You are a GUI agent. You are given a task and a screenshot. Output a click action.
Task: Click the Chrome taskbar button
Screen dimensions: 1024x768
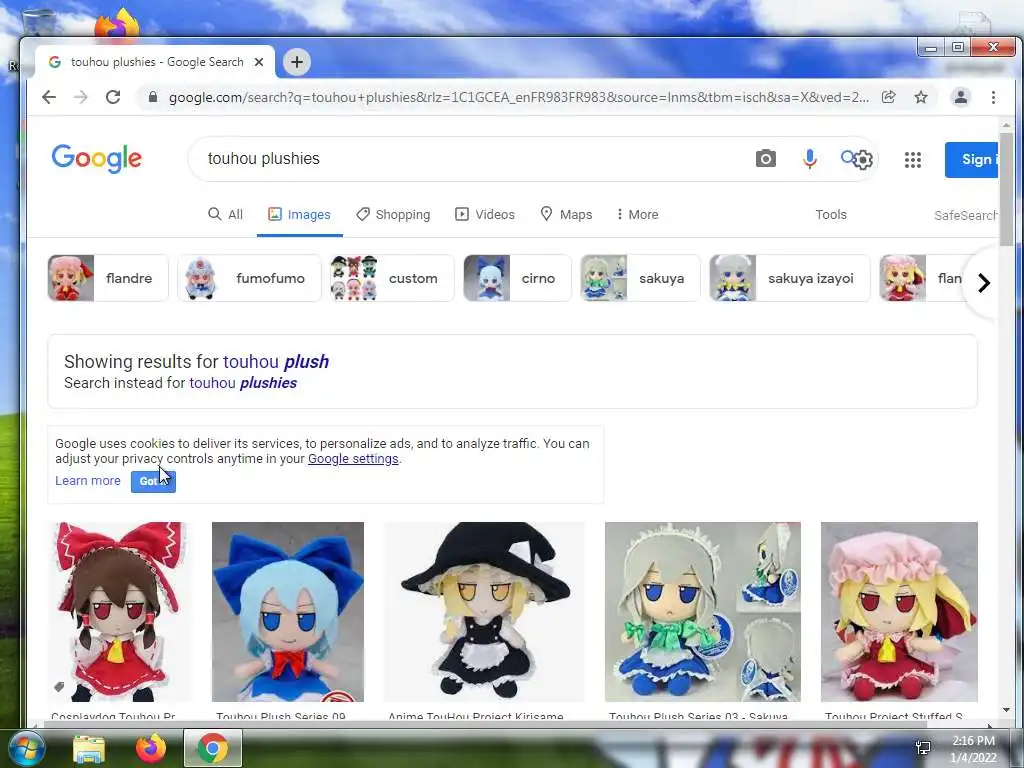213,748
